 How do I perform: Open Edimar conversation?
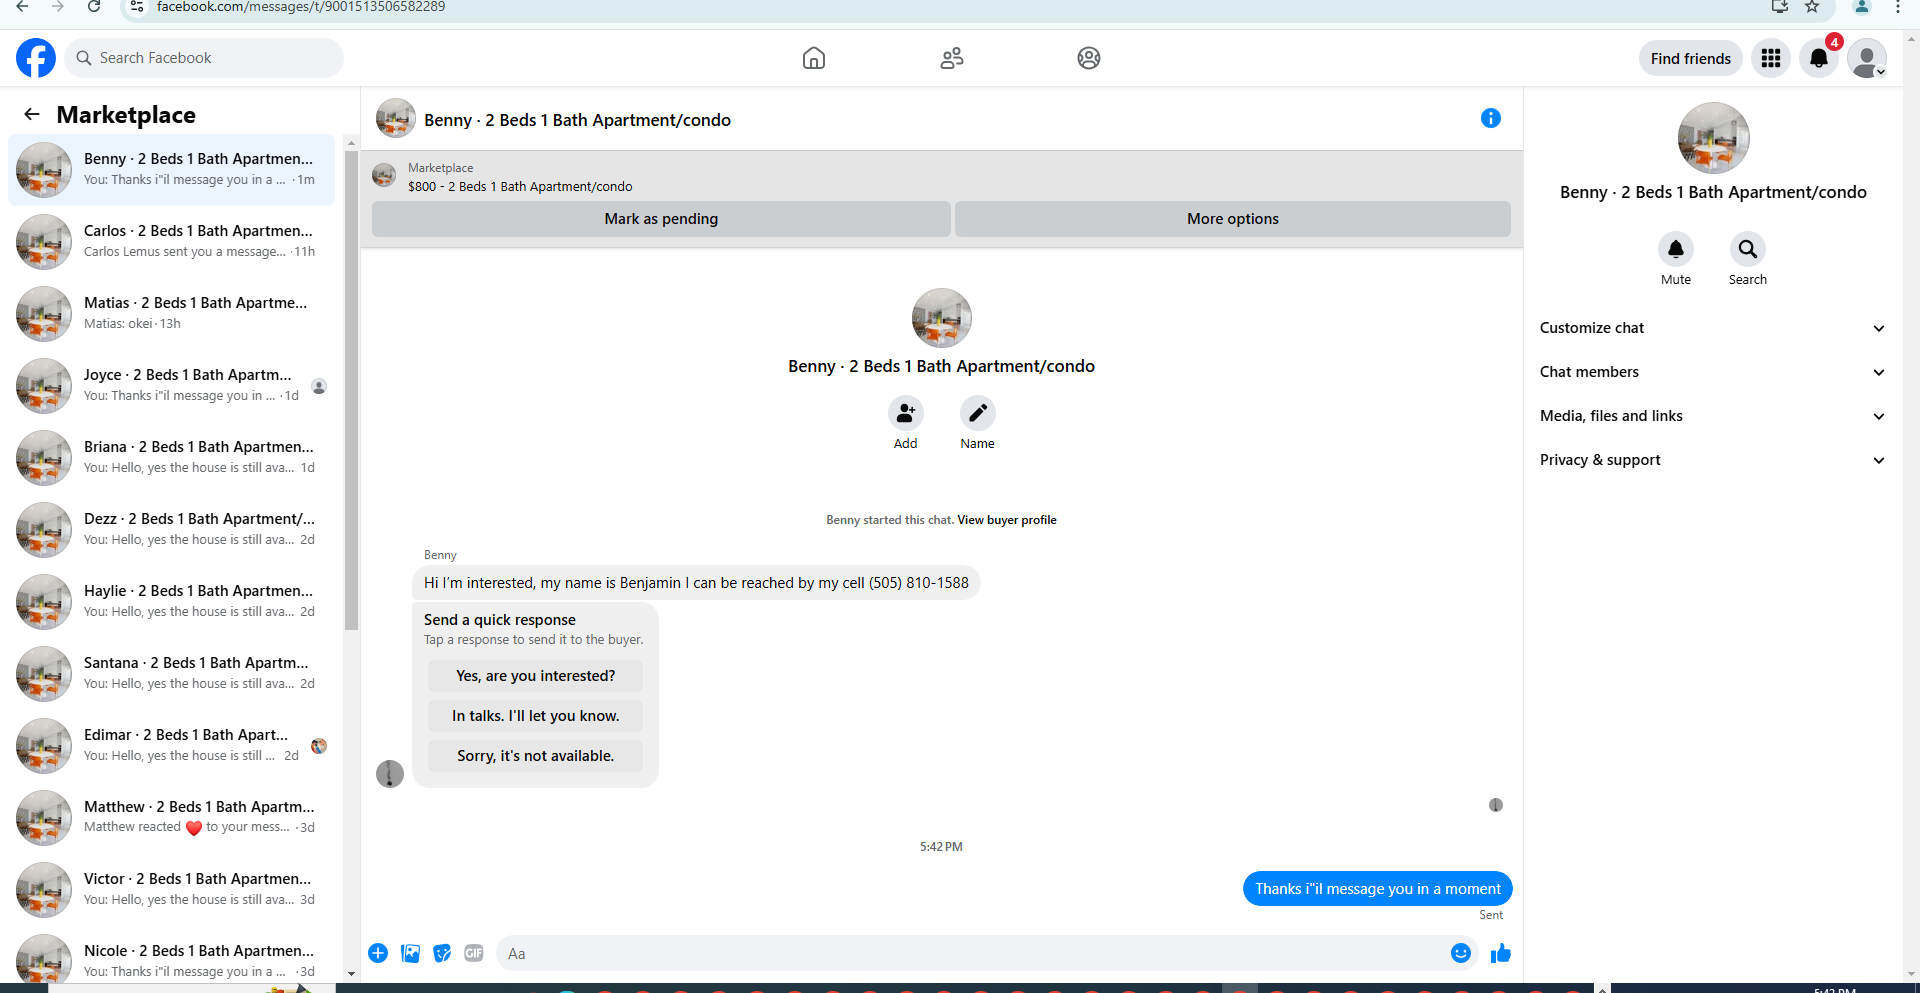pos(172,745)
